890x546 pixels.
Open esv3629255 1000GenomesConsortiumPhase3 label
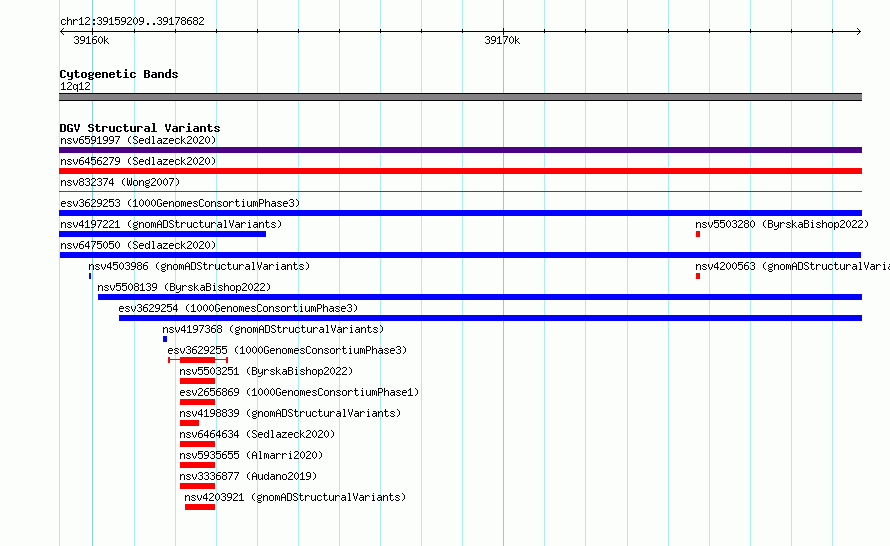(x=287, y=350)
